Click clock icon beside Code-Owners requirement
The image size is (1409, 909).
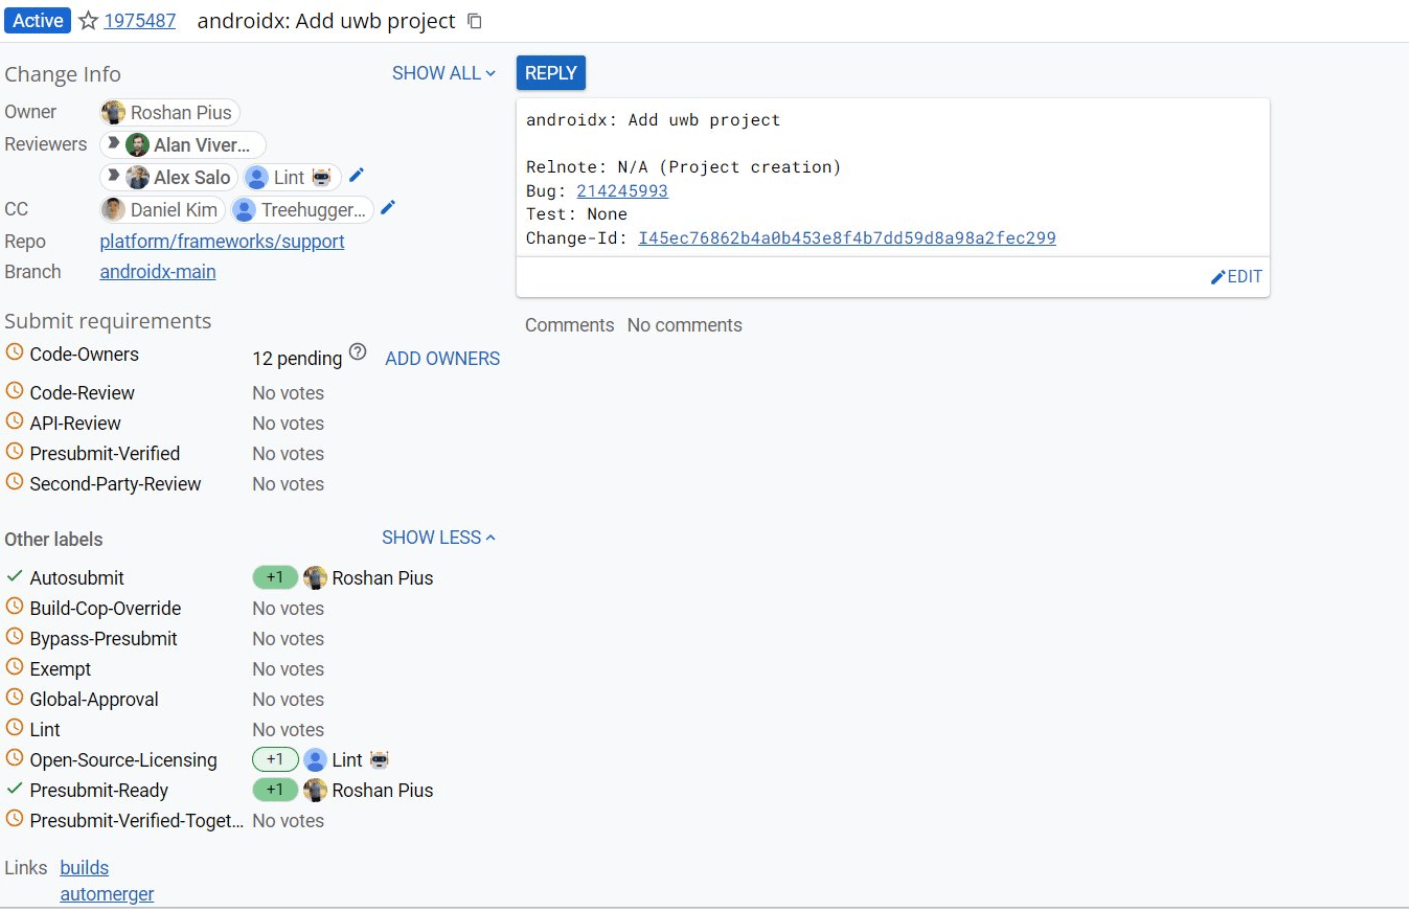pos(14,353)
